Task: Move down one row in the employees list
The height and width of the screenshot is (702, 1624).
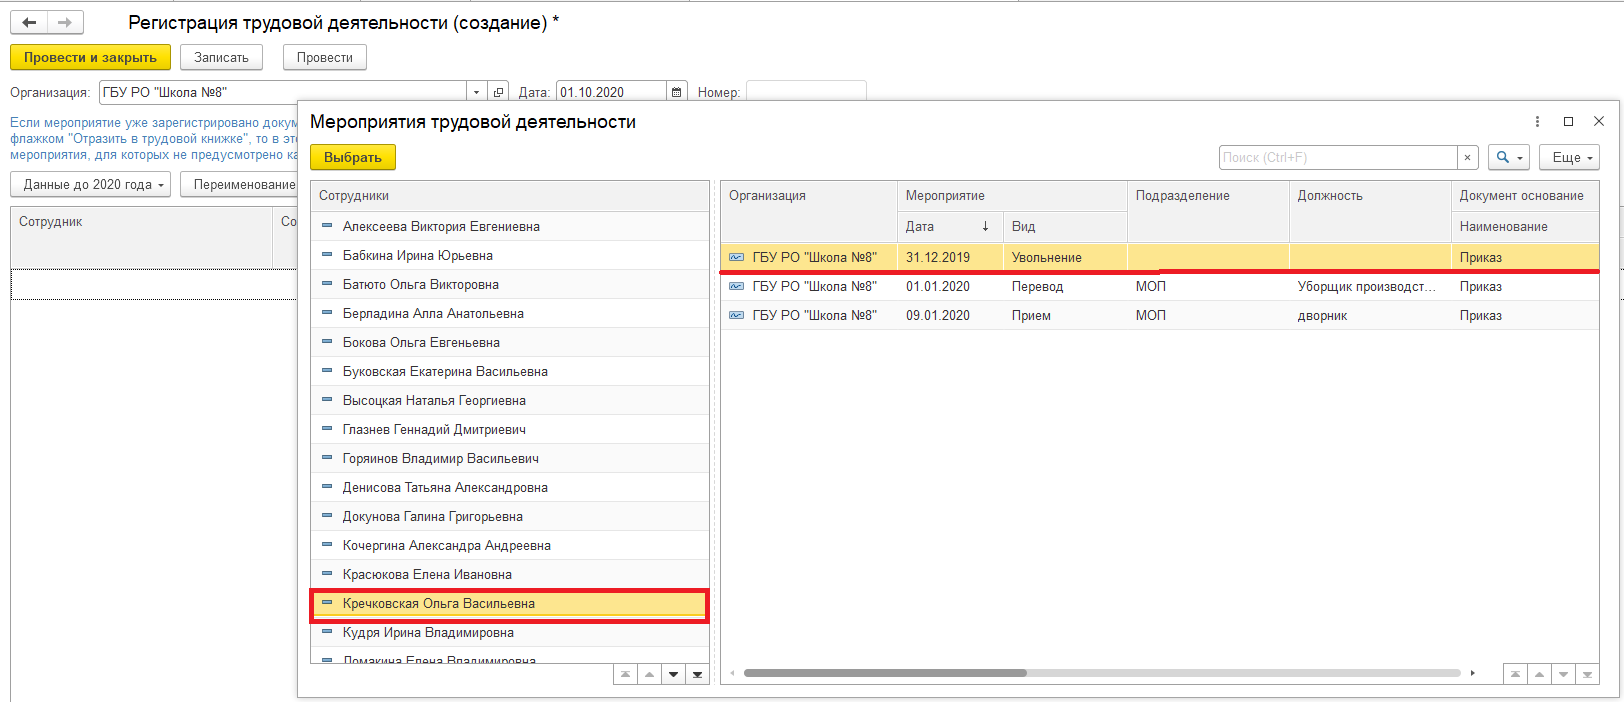Action: pos(673,674)
